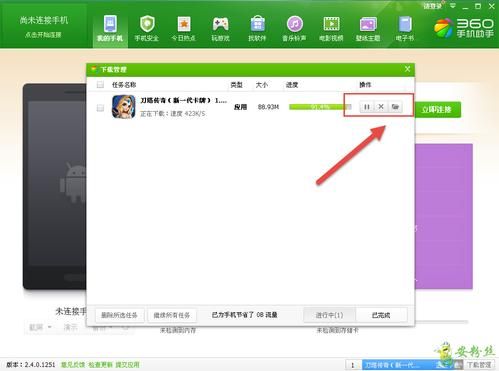Click the download count box showing 1
The image size is (499, 371).
tap(353, 365)
